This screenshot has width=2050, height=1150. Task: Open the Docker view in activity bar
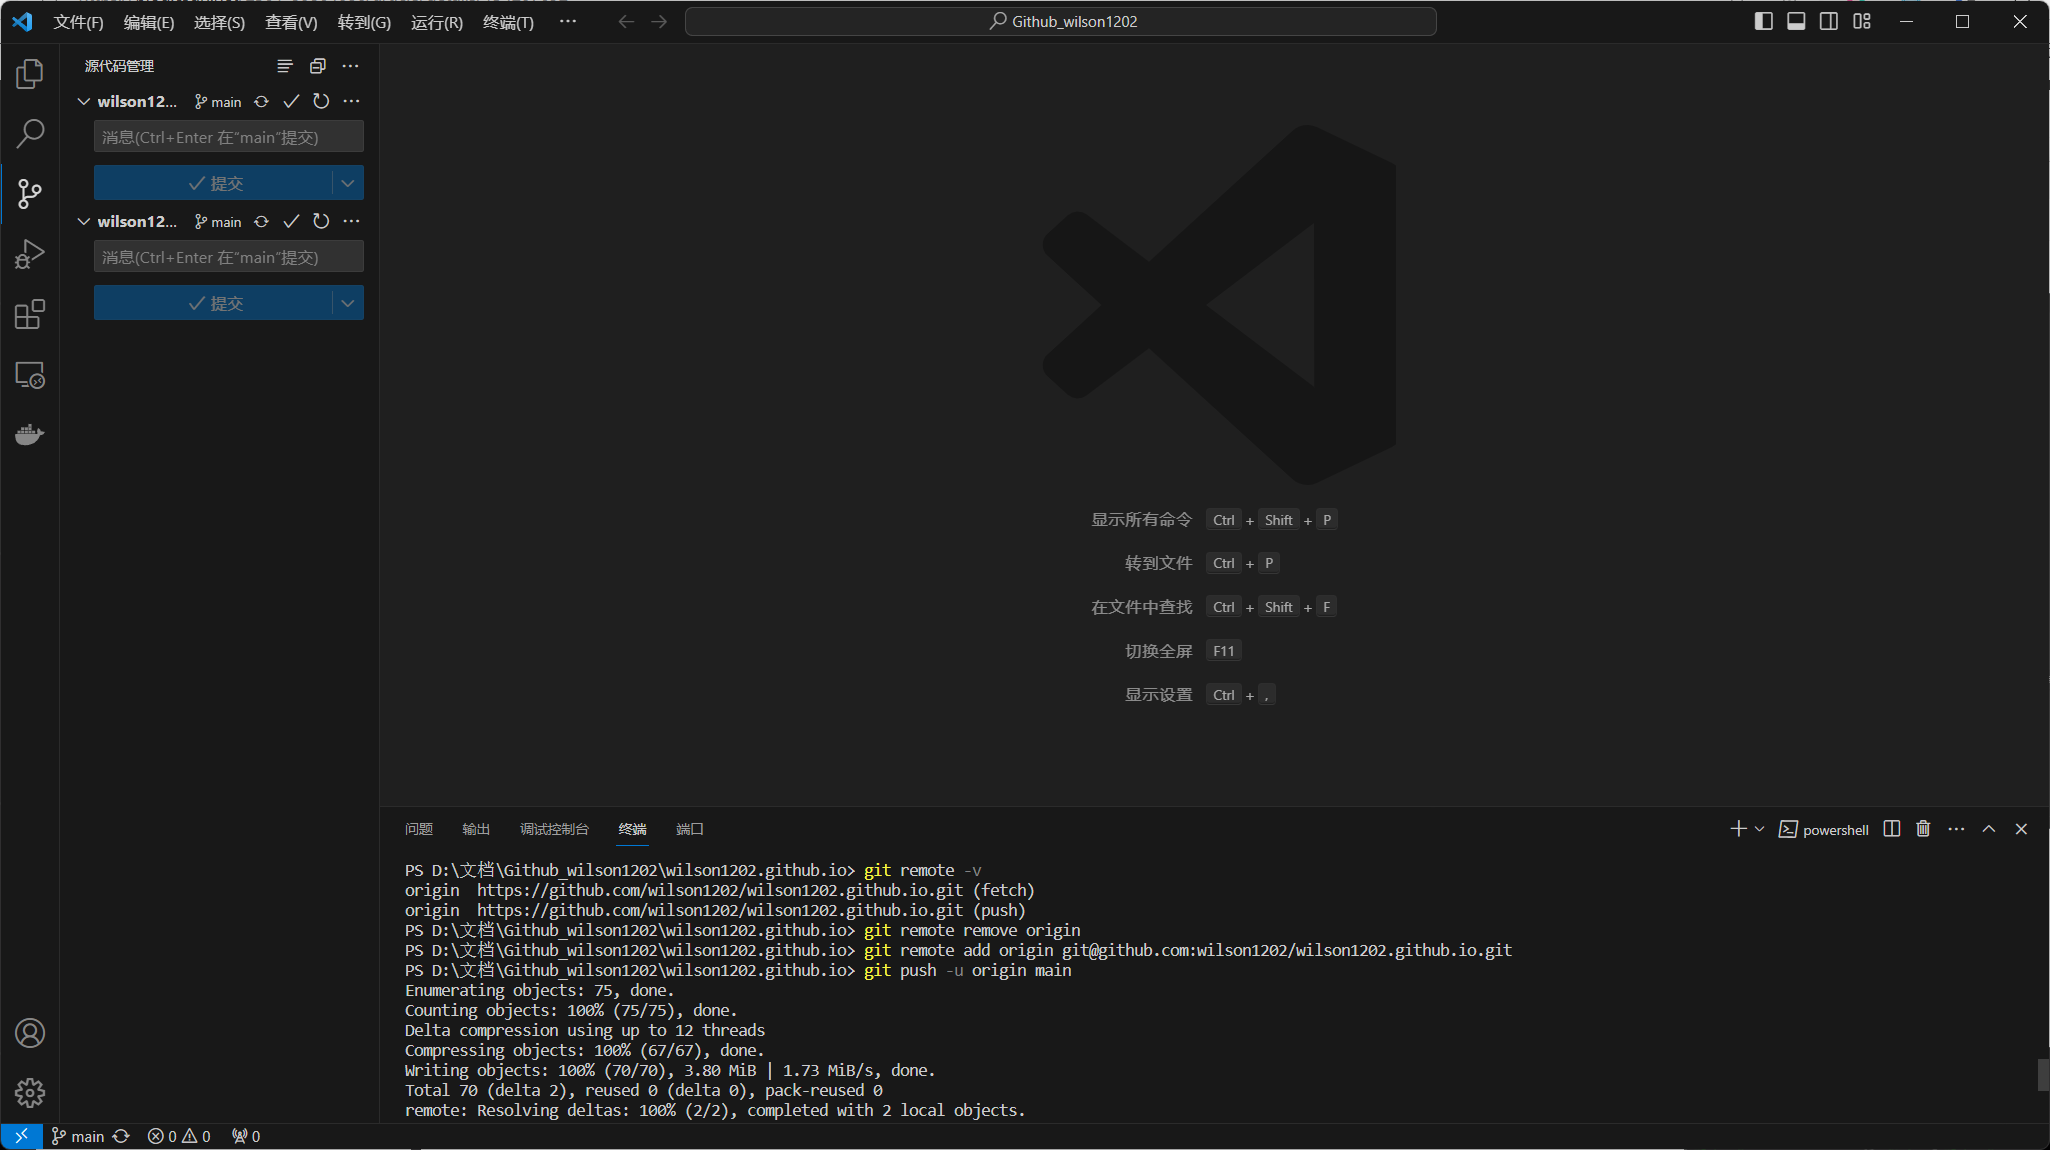coord(30,434)
